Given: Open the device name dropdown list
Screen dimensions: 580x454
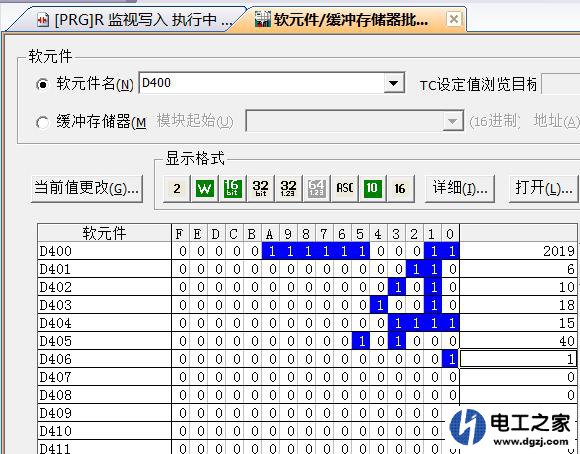Looking at the screenshot, I should [394, 83].
